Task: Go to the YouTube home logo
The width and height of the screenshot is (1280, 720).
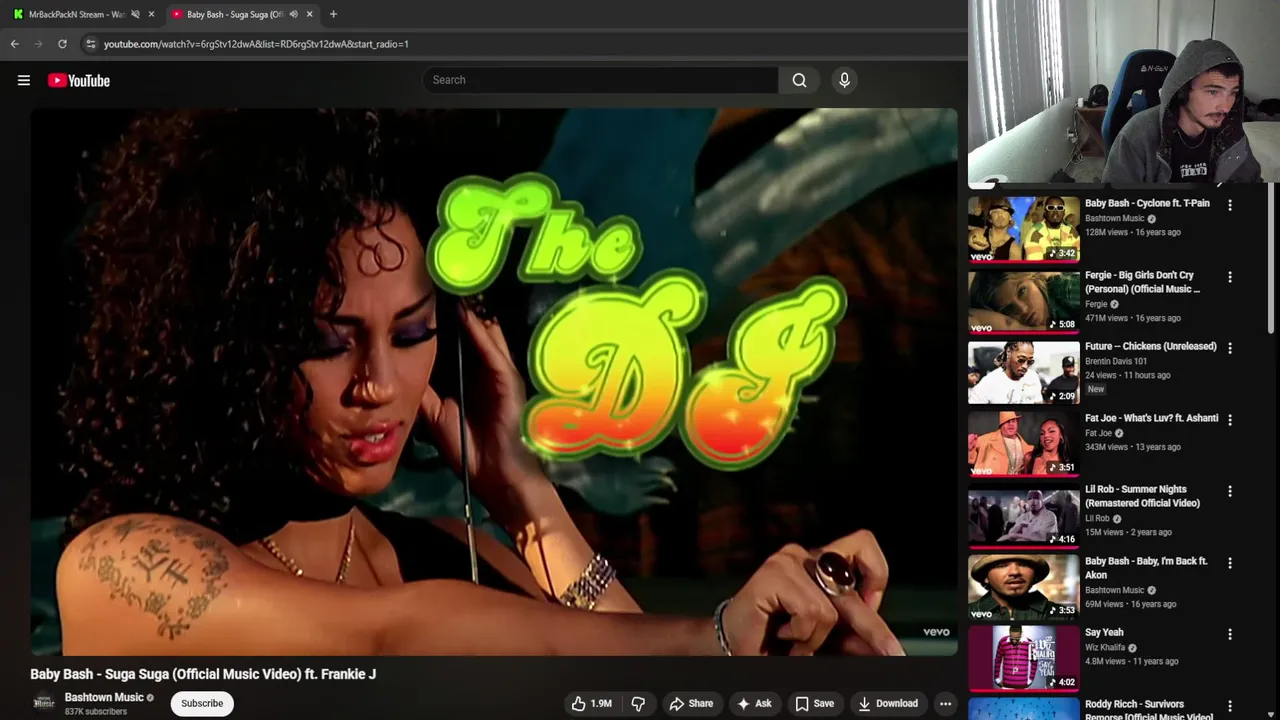Action: click(x=78, y=80)
